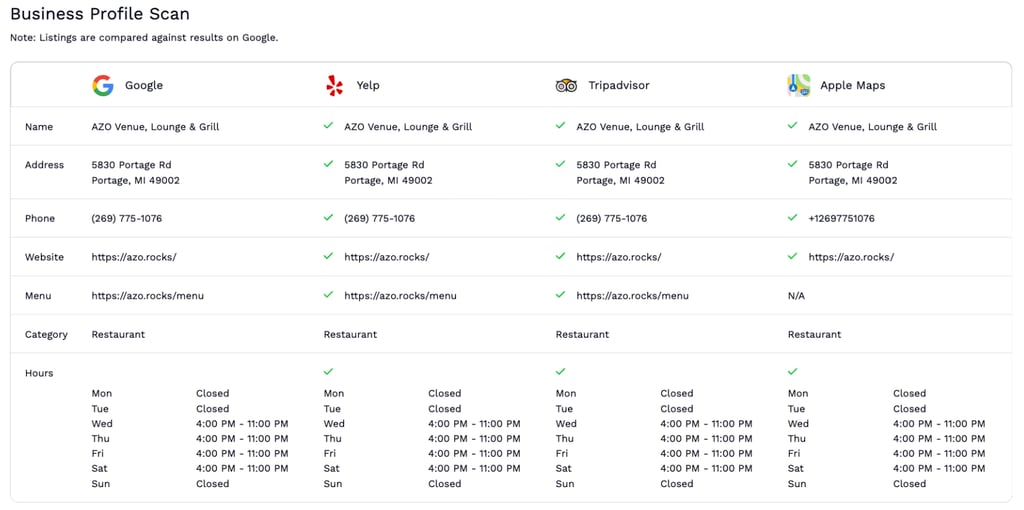Click Google's business name AZO Venue
1024x510 pixels.
click(155, 127)
